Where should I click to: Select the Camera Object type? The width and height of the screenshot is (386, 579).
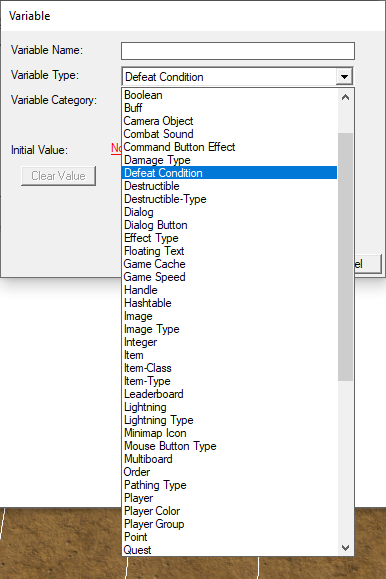coord(229,121)
